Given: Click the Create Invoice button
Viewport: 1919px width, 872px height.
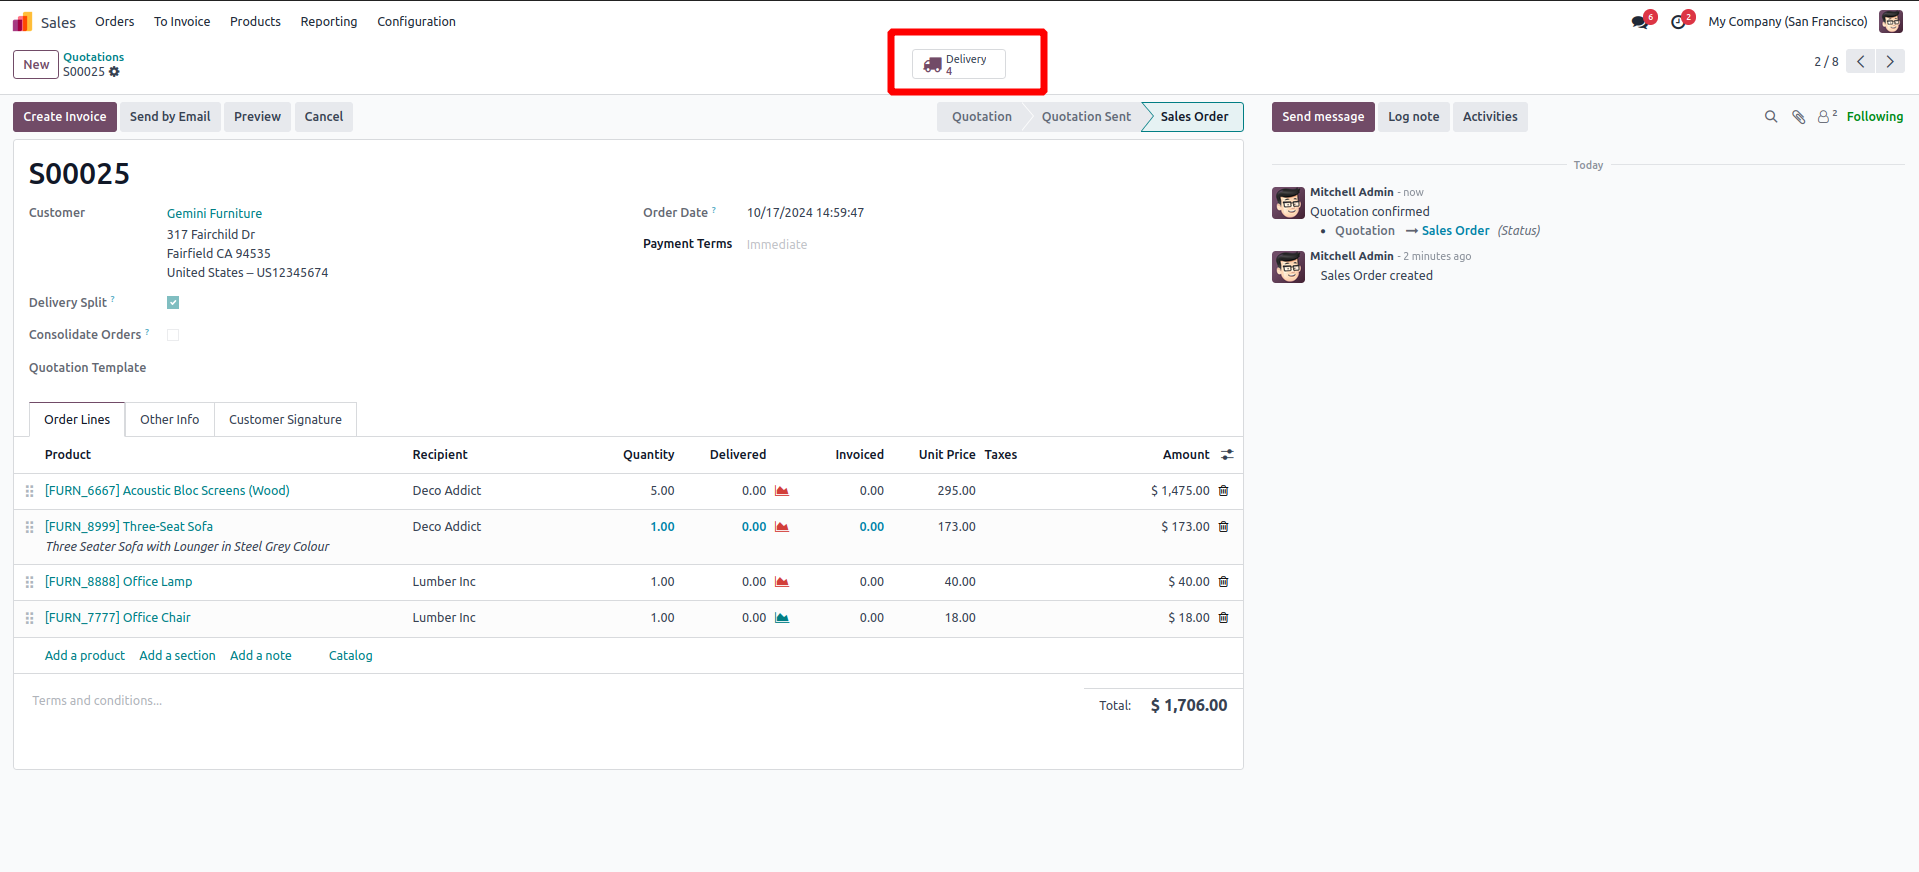Looking at the screenshot, I should (x=65, y=117).
